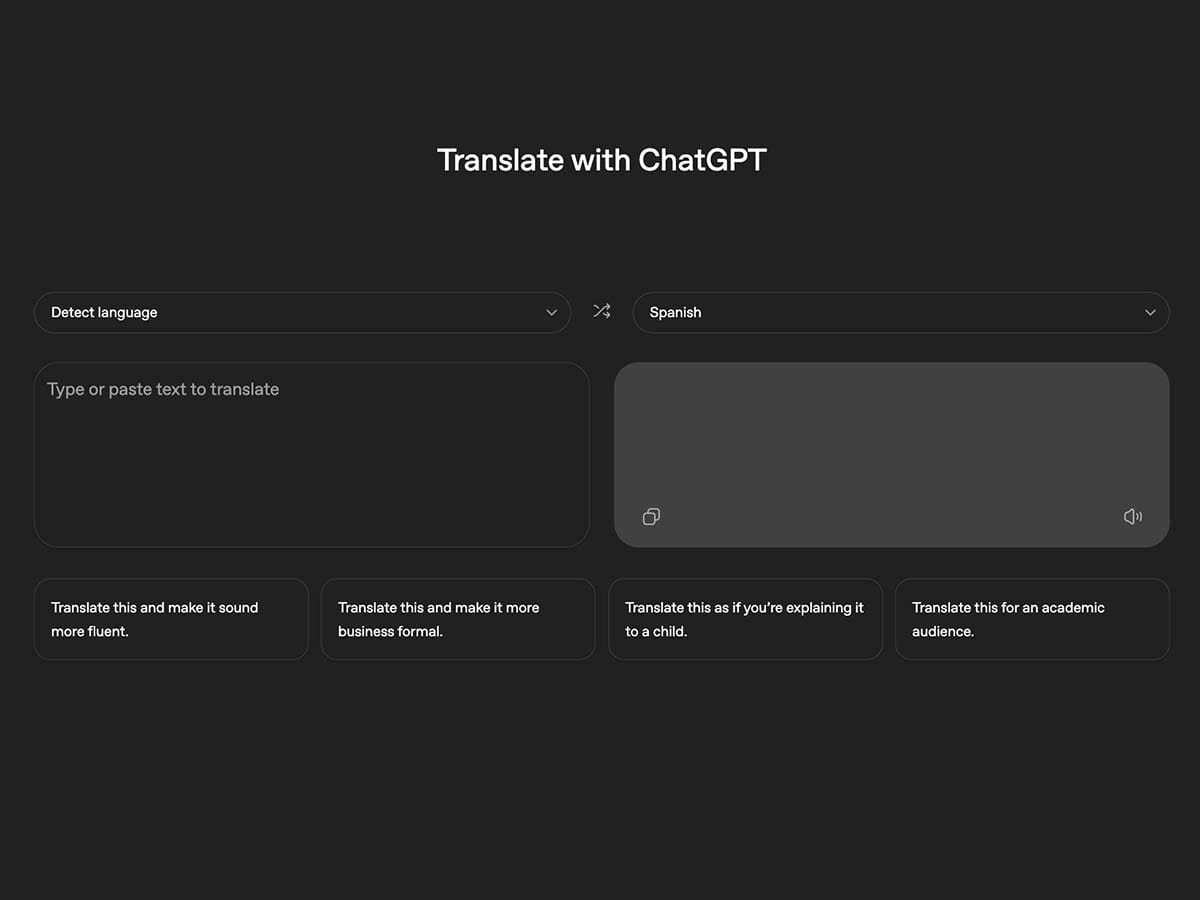
Task: Choose 'make it more business formal' suggestion
Action: tap(457, 619)
